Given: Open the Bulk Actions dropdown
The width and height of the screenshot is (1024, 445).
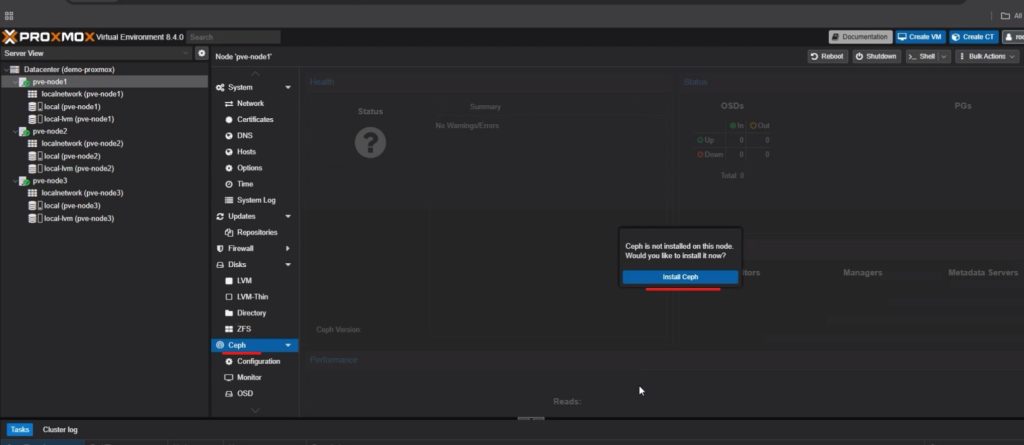Looking at the screenshot, I should click(987, 56).
